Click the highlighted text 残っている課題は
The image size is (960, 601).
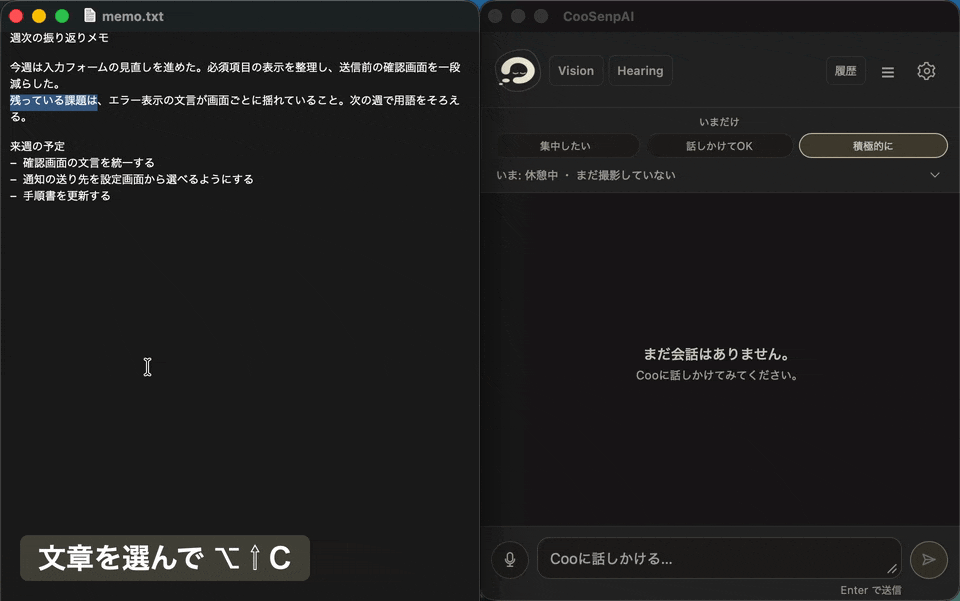point(54,100)
